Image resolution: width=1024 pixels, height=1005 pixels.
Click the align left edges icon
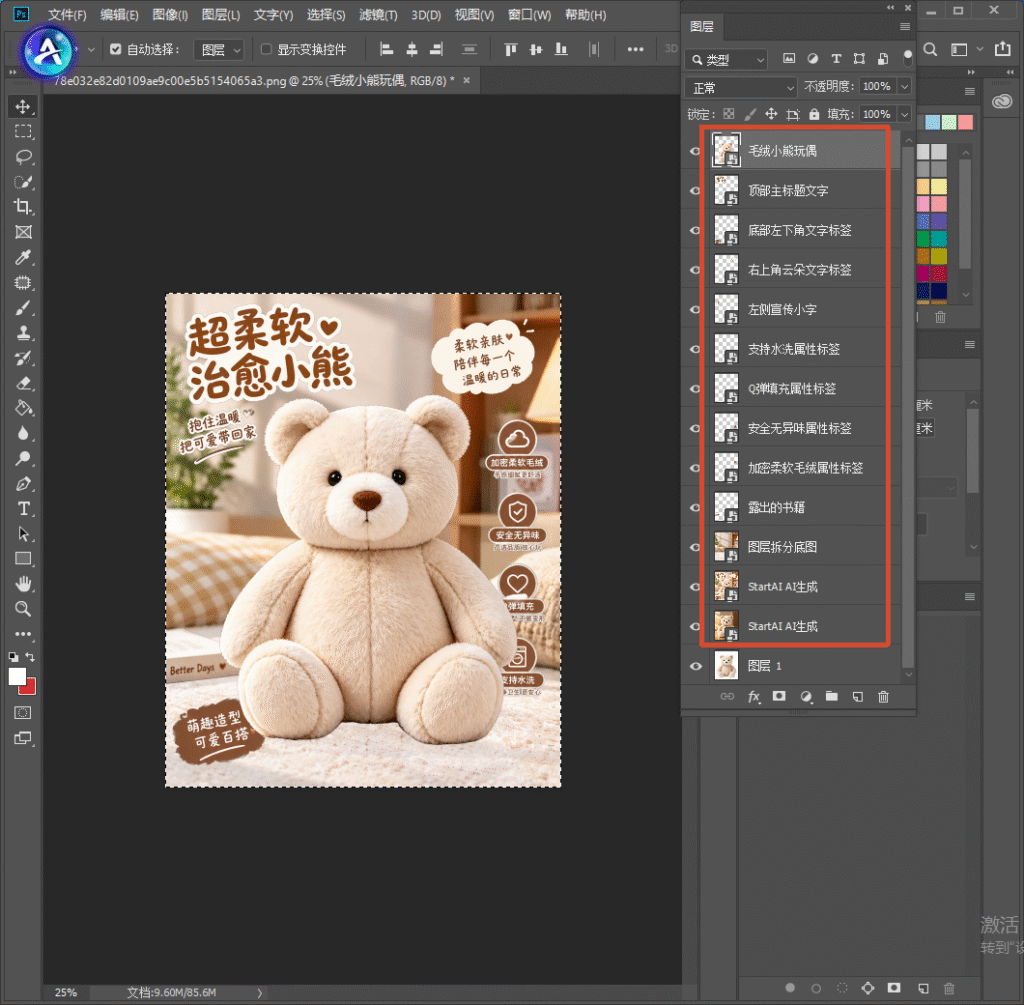[x=387, y=50]
